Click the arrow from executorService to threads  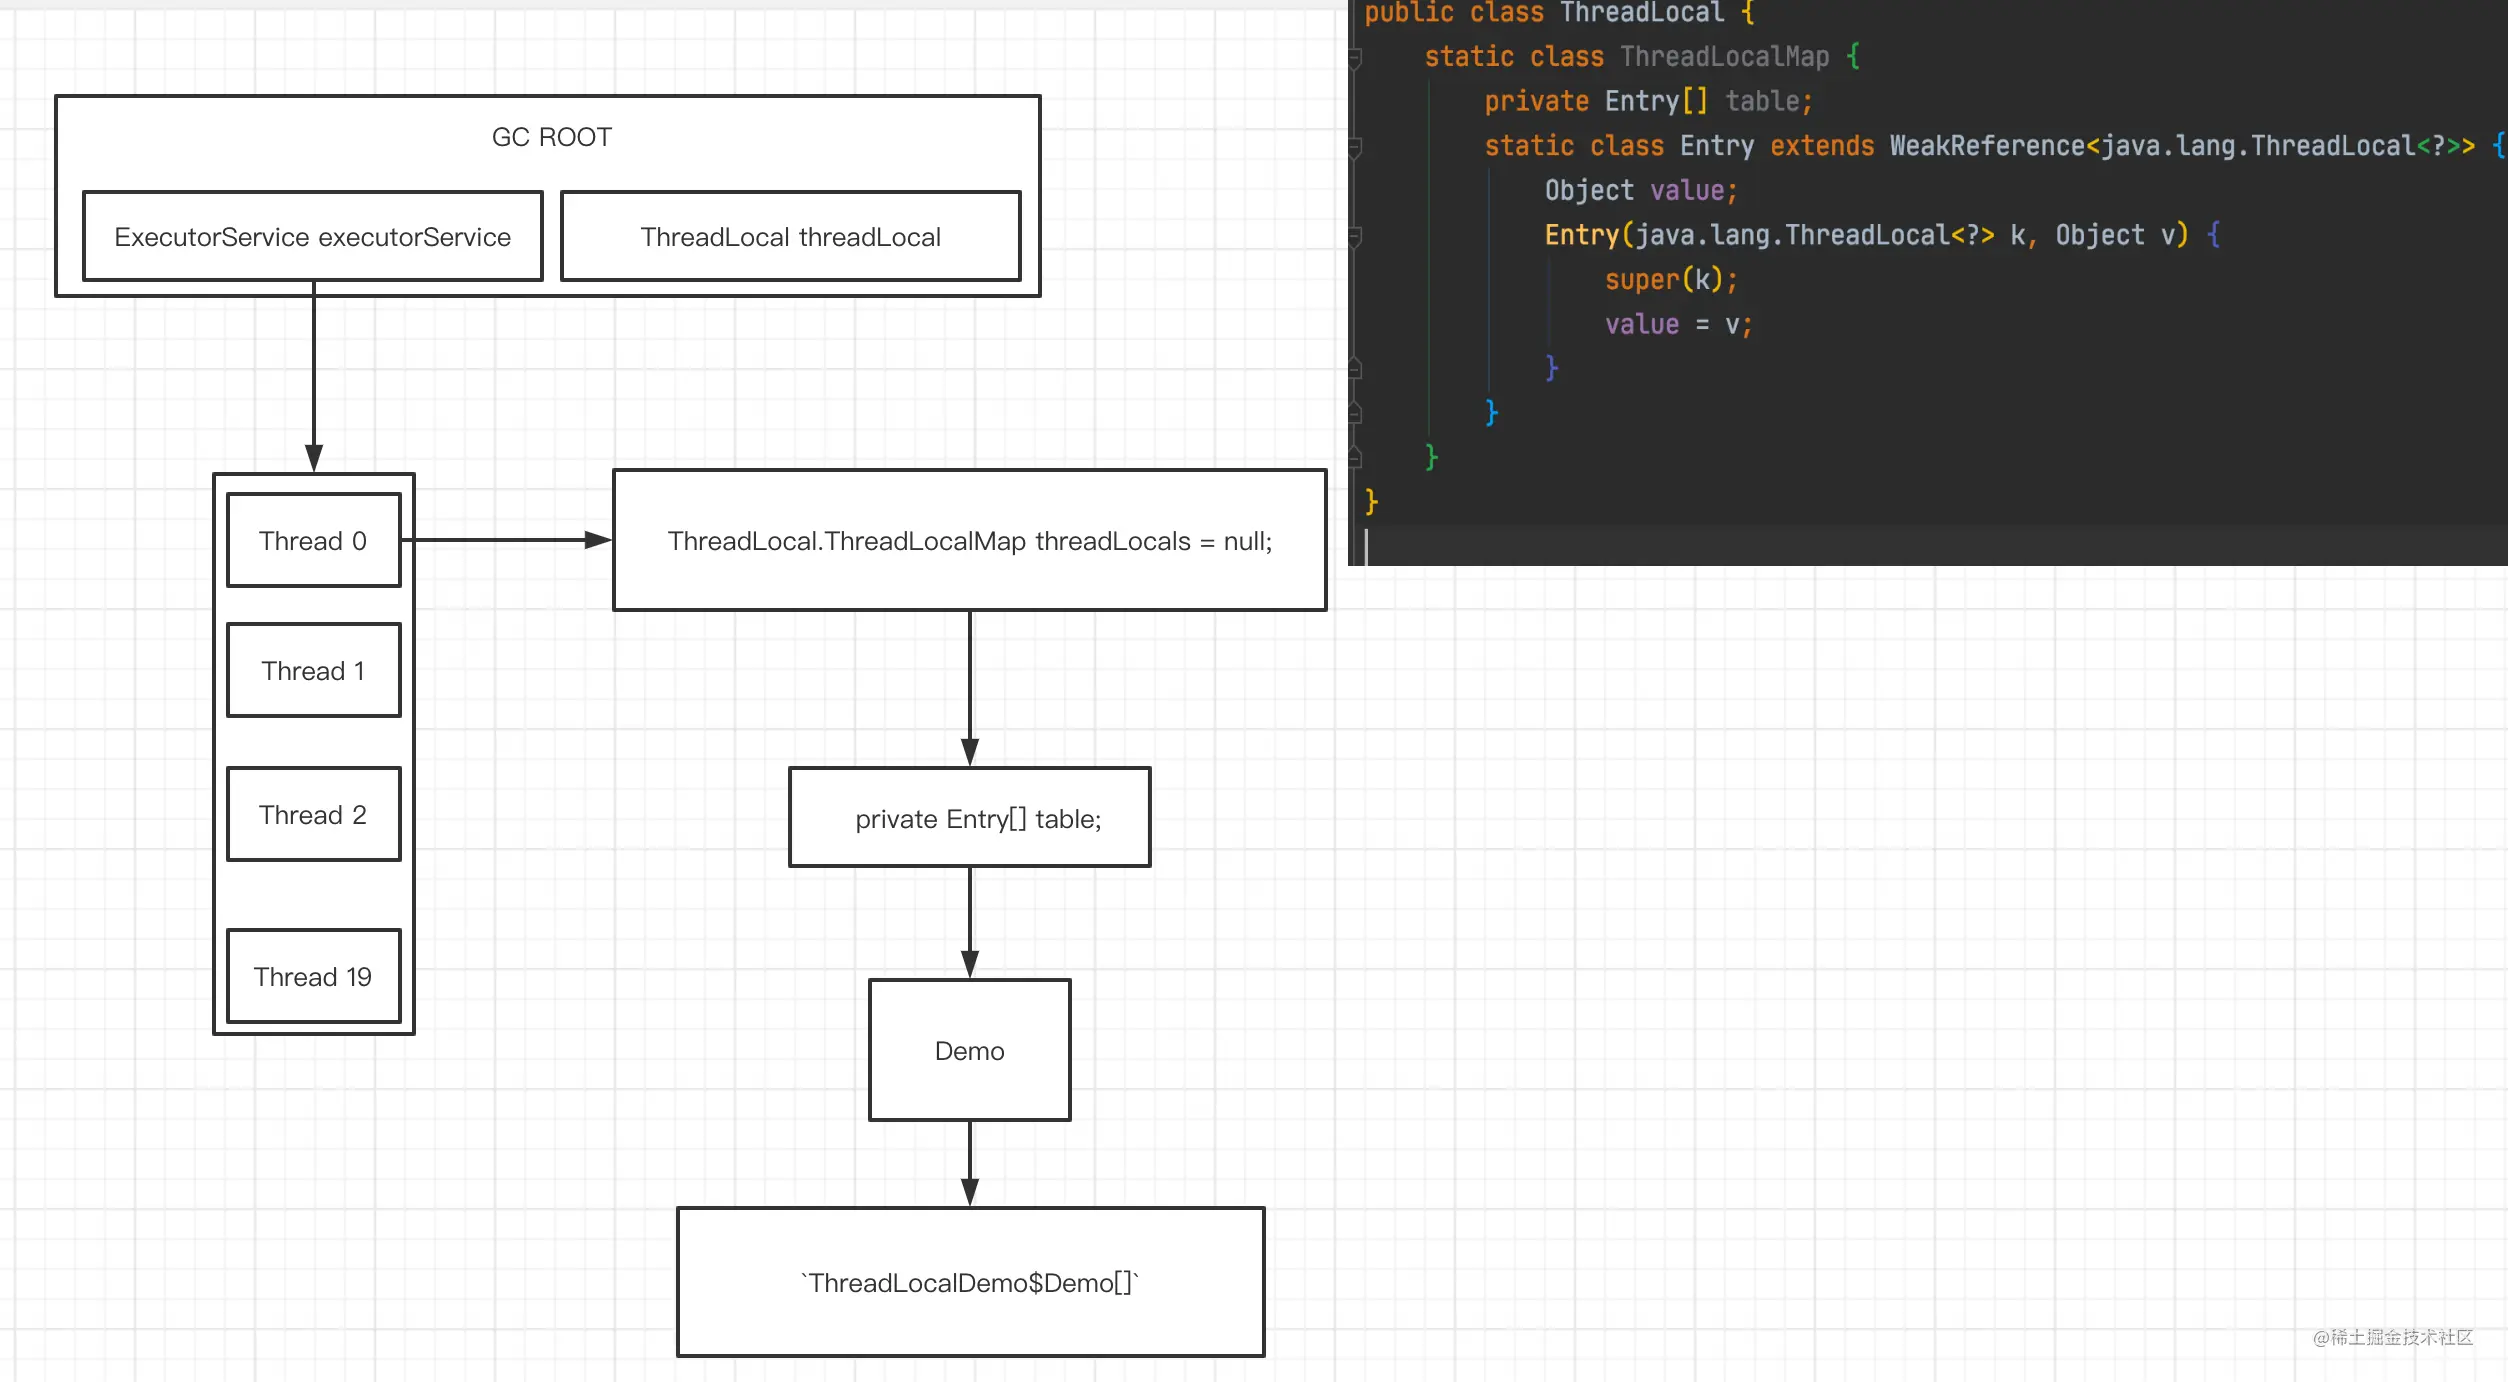(314, 378)
